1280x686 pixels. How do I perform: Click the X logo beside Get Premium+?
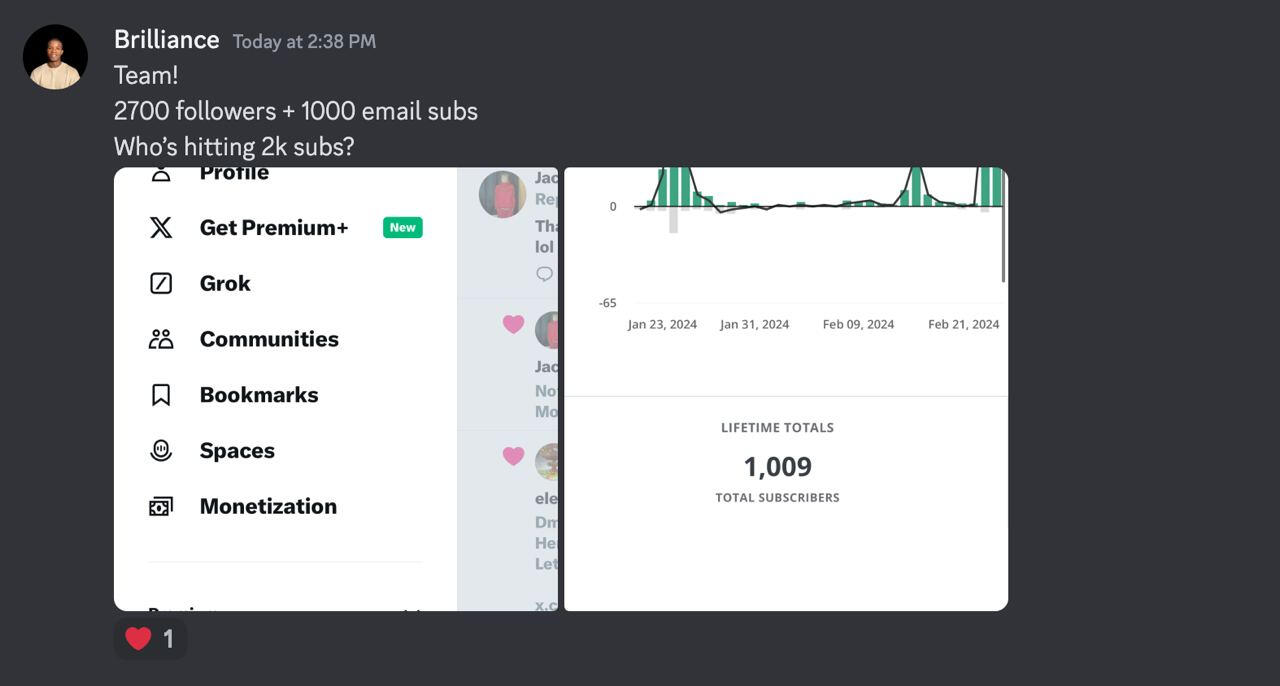(161, 227)
